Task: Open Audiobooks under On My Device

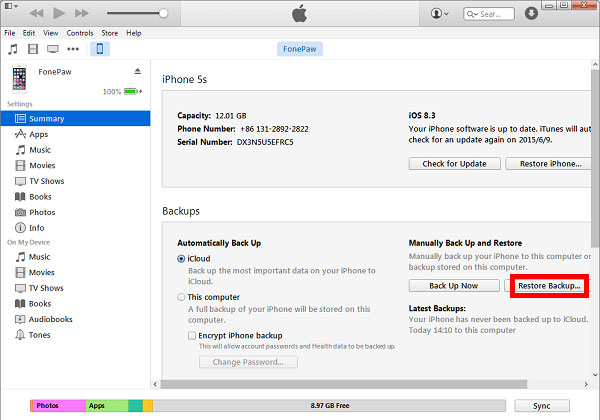Action: point(75,319)
